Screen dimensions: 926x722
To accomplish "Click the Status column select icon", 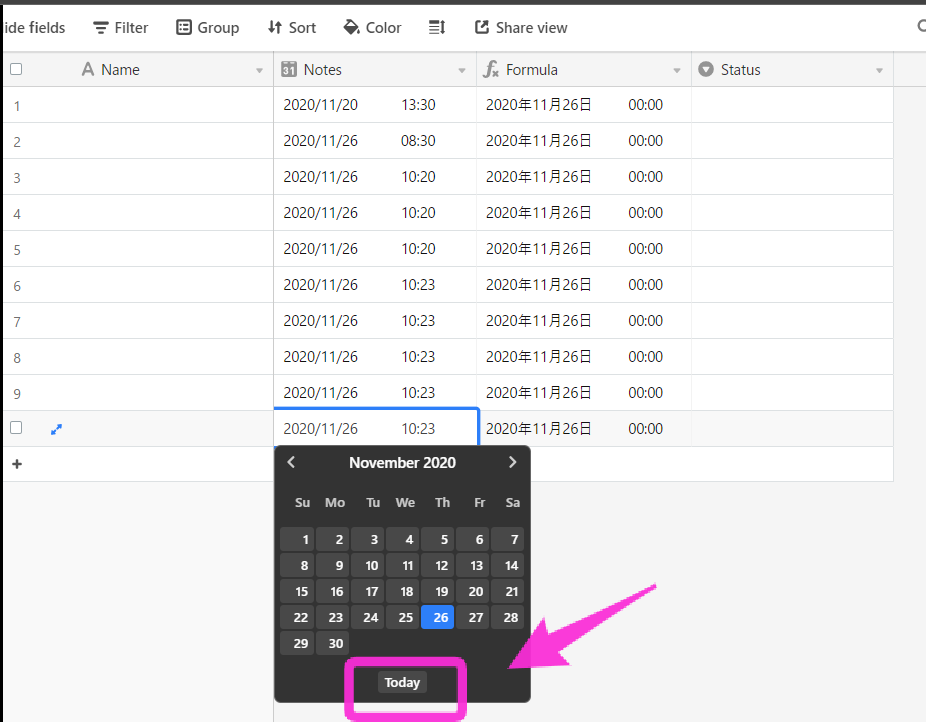I will pyautogui.click(x=706, y=70).
